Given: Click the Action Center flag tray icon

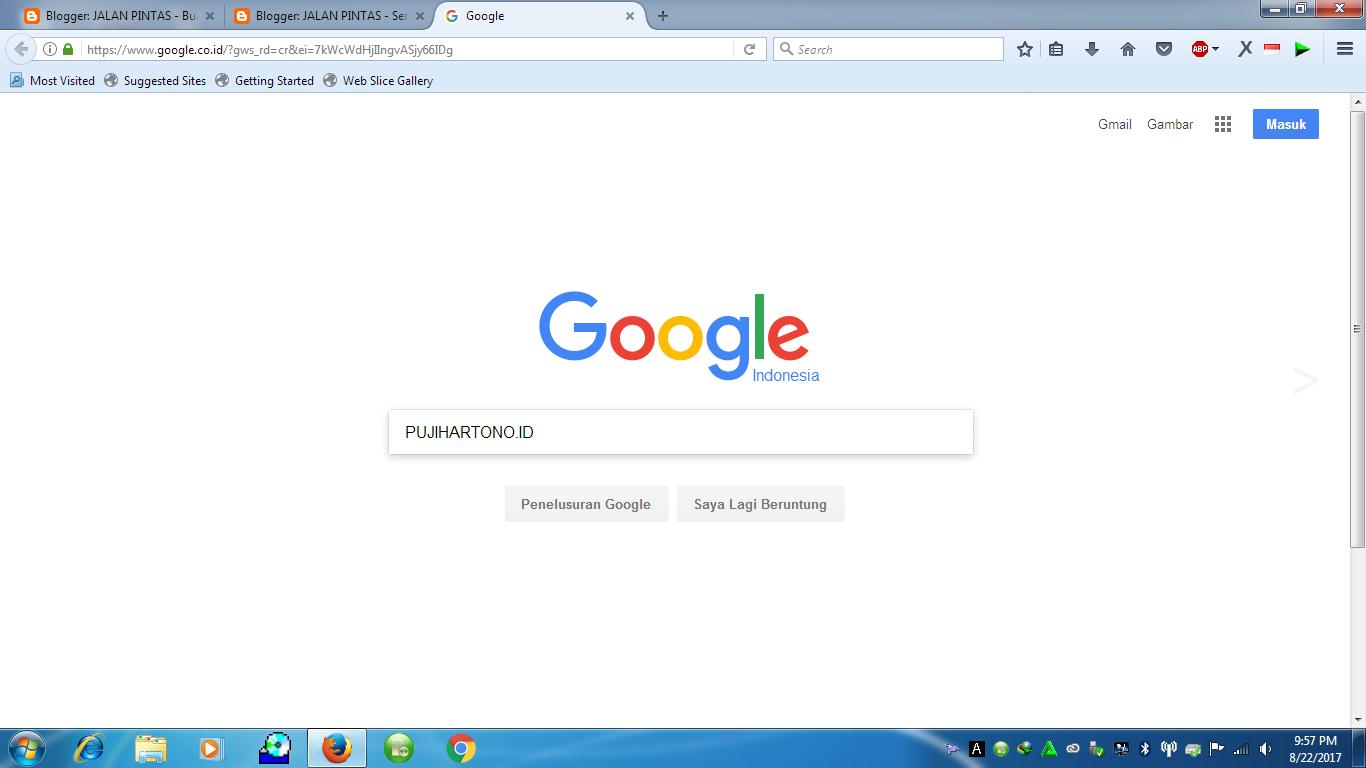Looking at the screenshot, I should (x=1217, y=748).
